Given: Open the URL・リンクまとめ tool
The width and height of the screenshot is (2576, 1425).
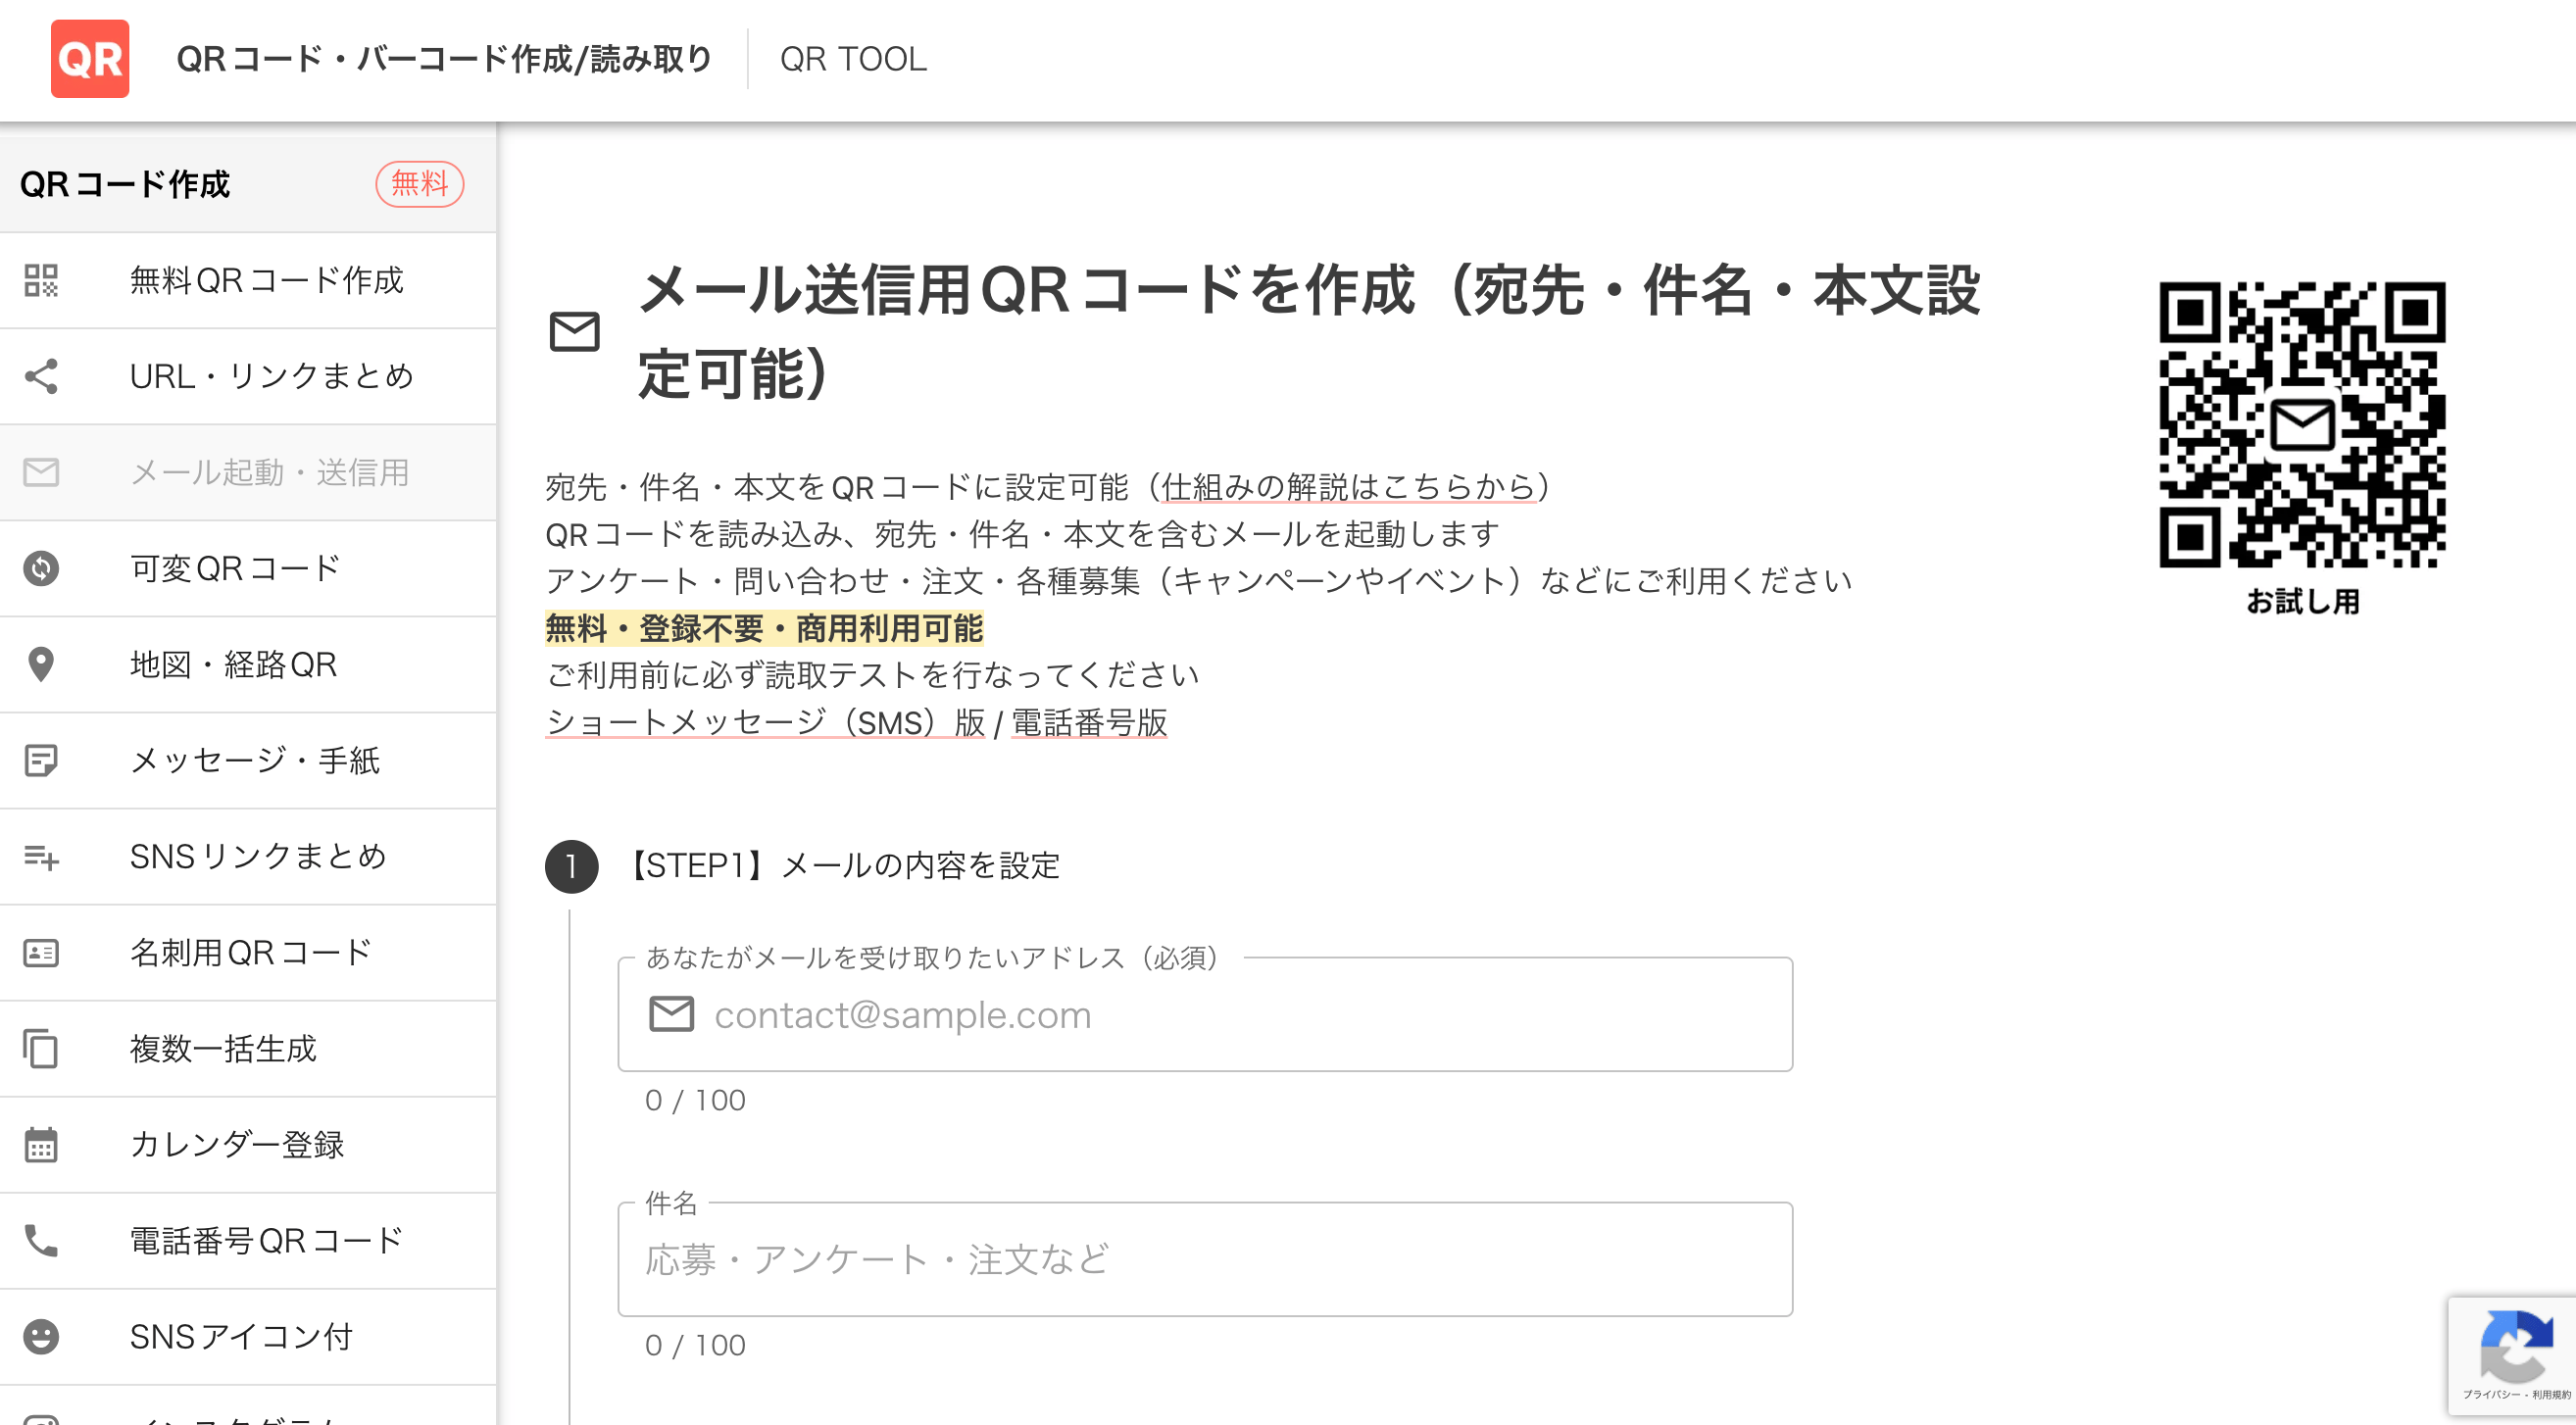Looking at the screenshot, I should (x=272, y=376).
